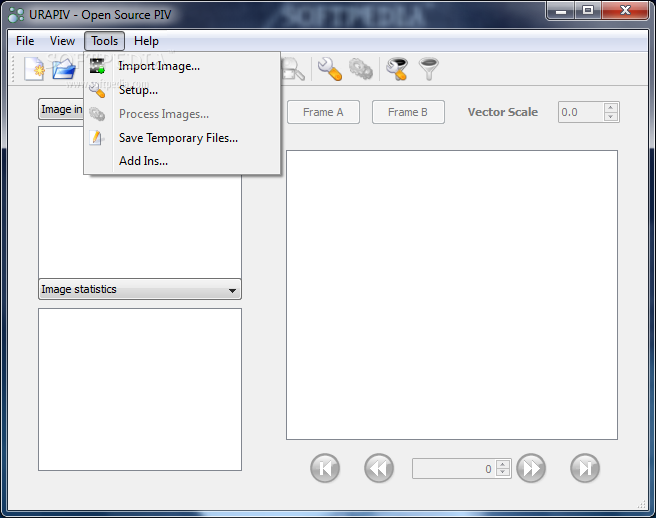Expand the Image statistics dropdown

(140, 290)
